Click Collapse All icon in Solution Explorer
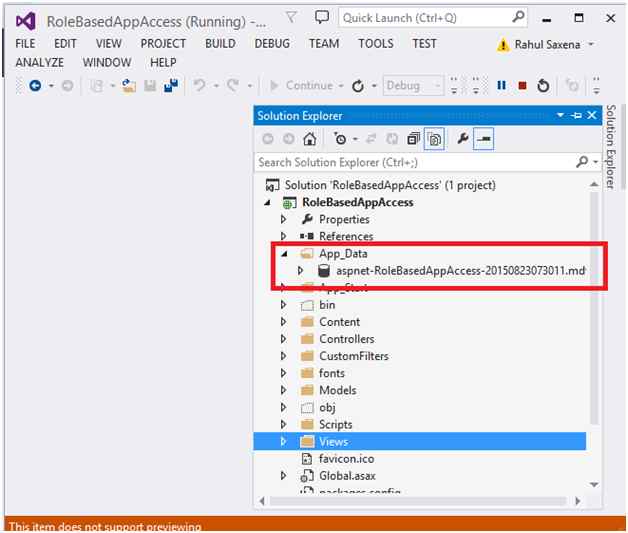628x533 pixels. pyautogui.click(x=413, y=139)
